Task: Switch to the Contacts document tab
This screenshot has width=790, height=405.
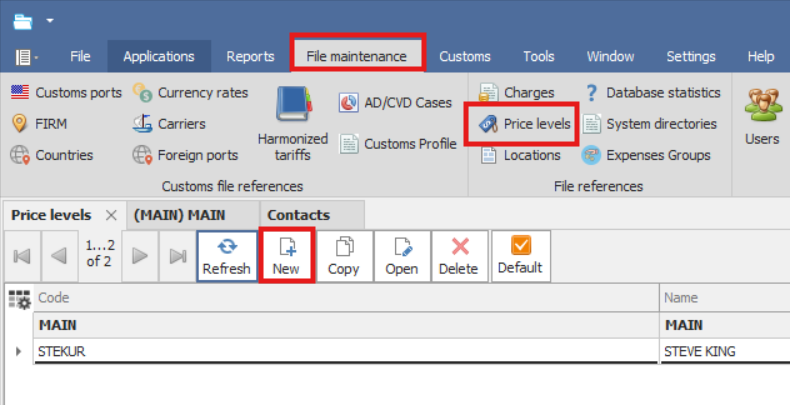Action: tap(298, 215)
